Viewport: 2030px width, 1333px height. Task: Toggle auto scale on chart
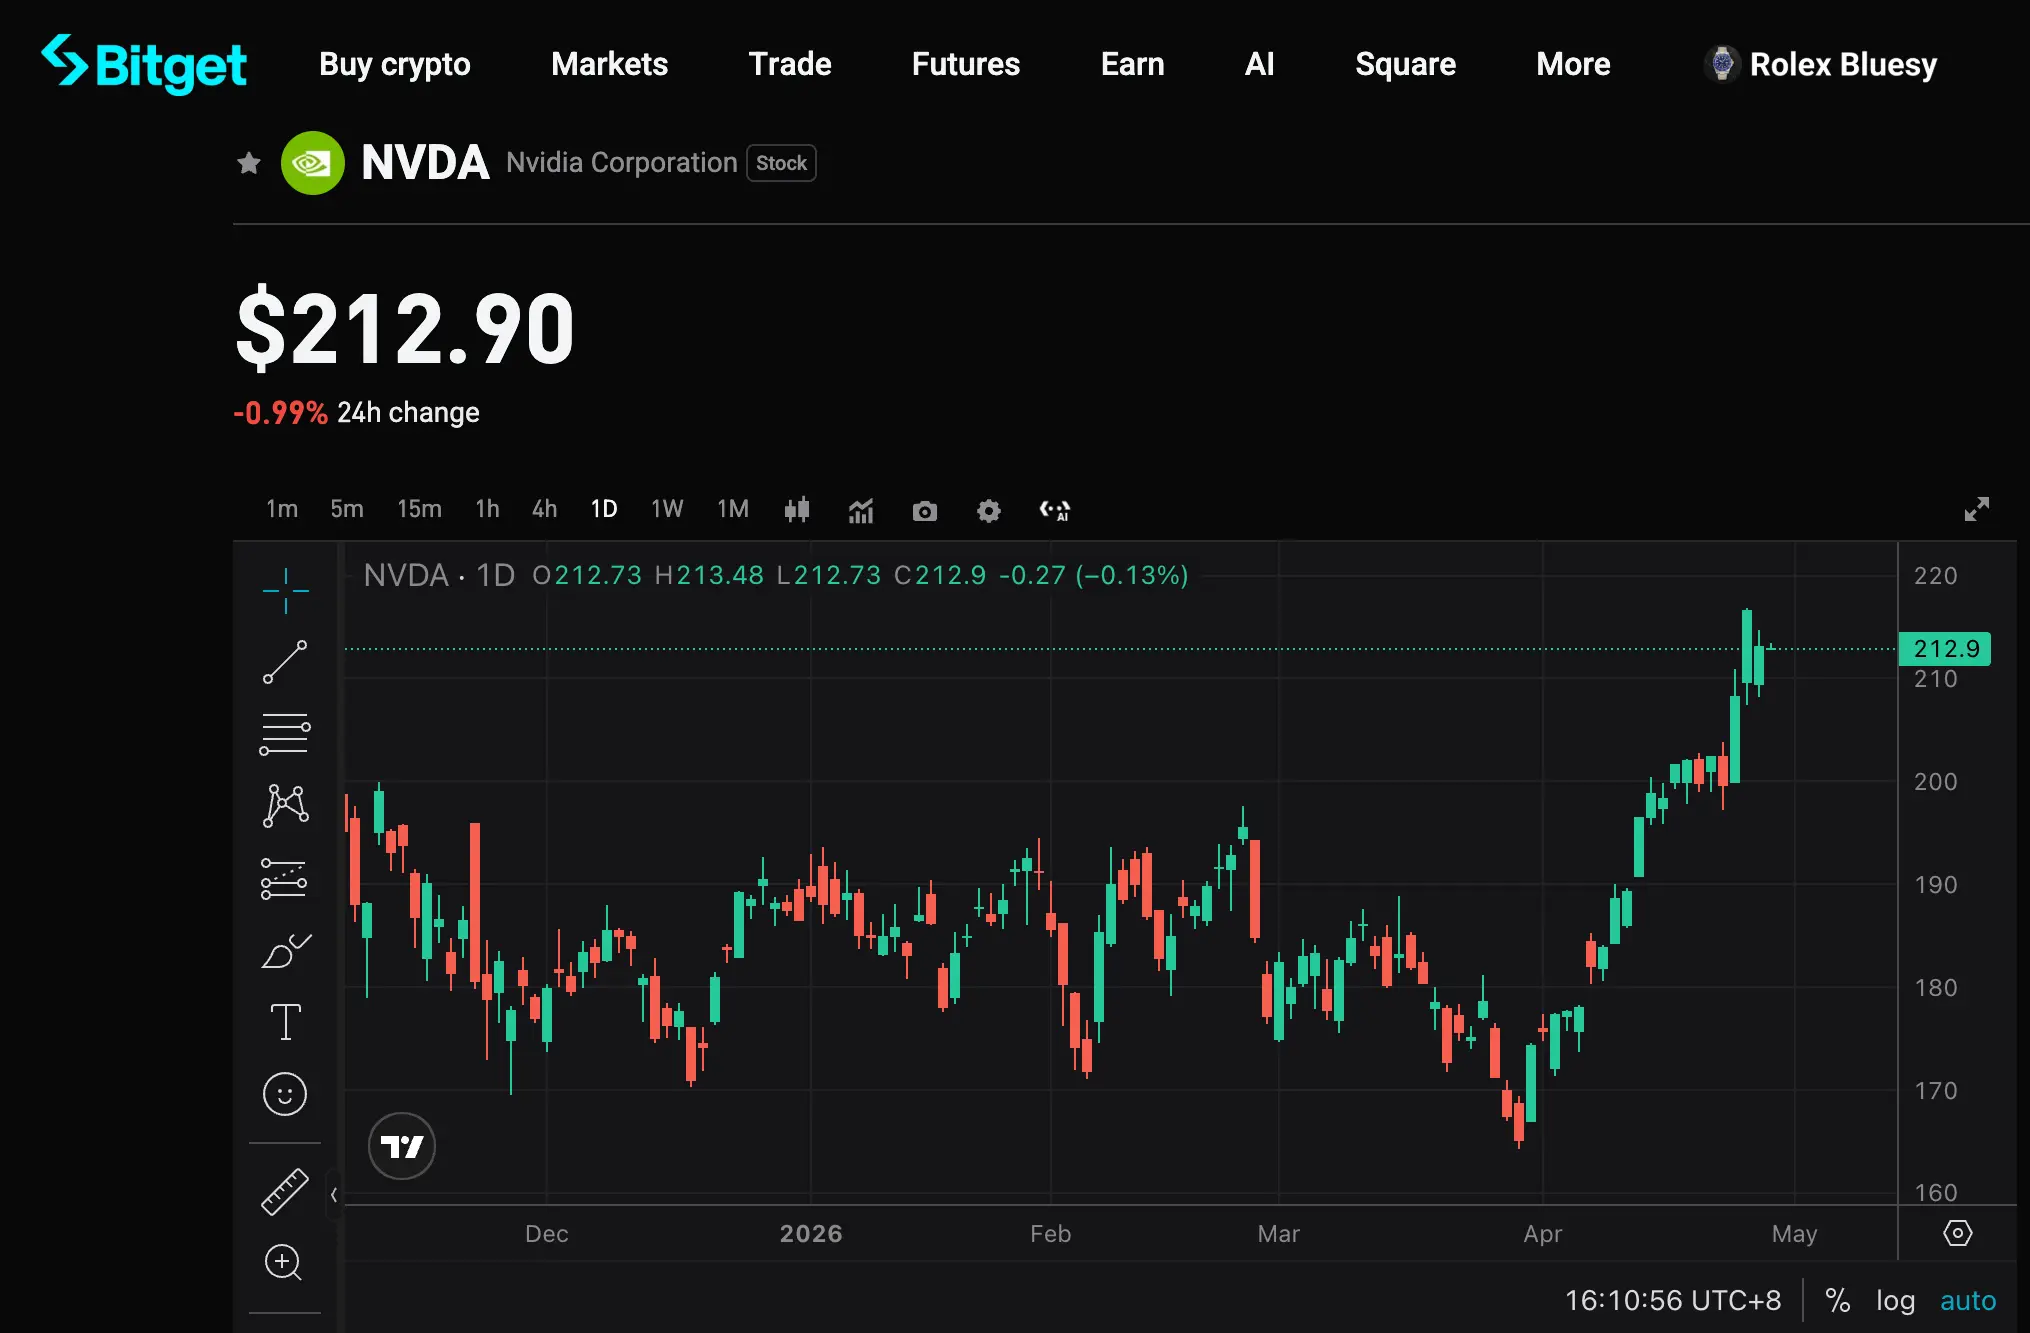pyautogui.click(x=1967, y=1300)
